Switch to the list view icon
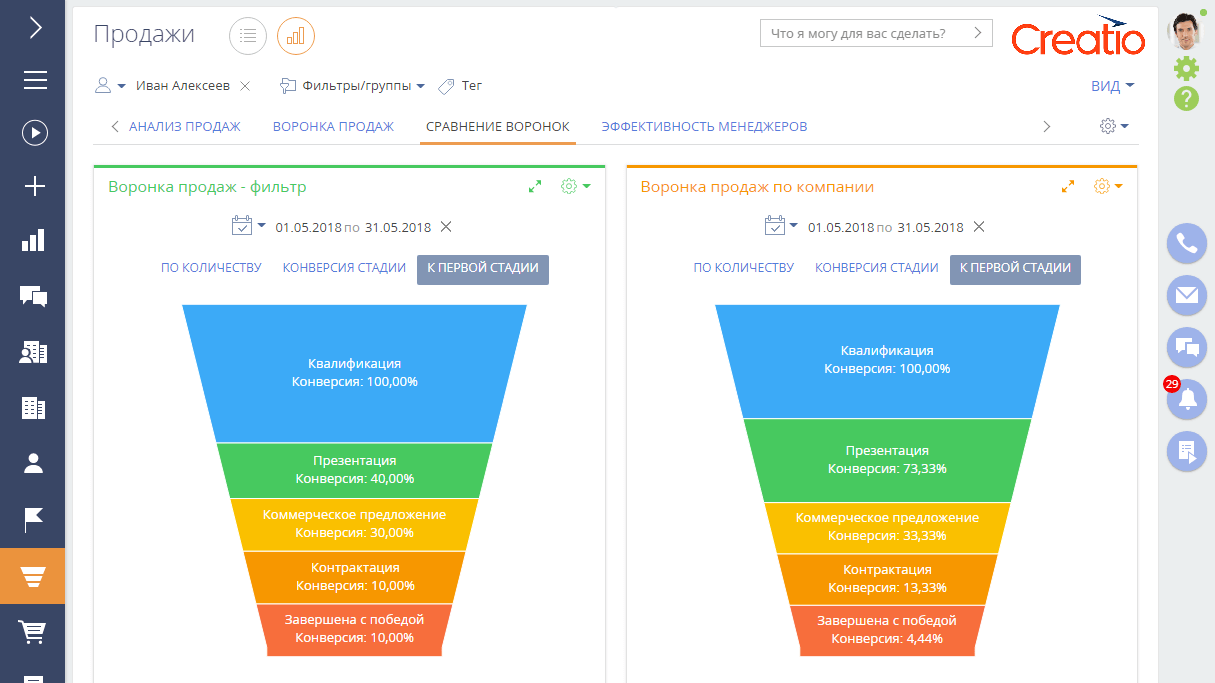This screenshot has width=1215, height=683. pyautogui.click(x=248, y=36)
